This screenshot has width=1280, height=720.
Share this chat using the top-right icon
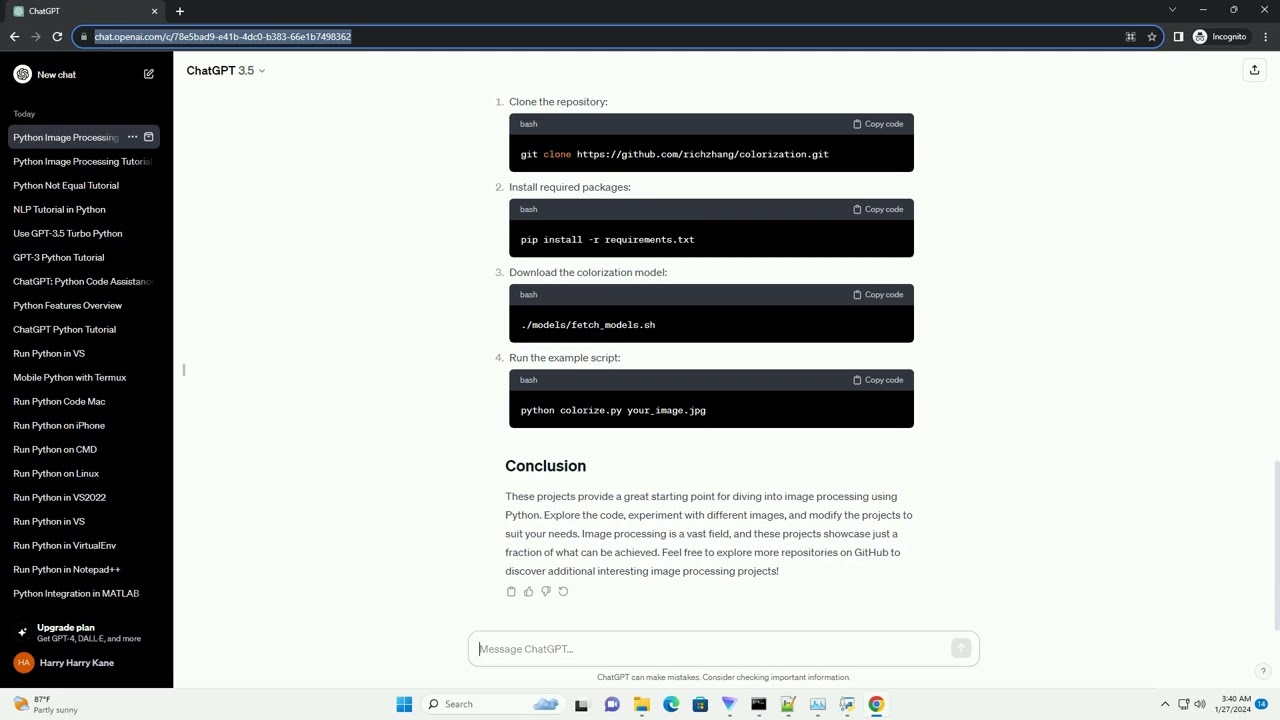click(x=1254, y=70)
